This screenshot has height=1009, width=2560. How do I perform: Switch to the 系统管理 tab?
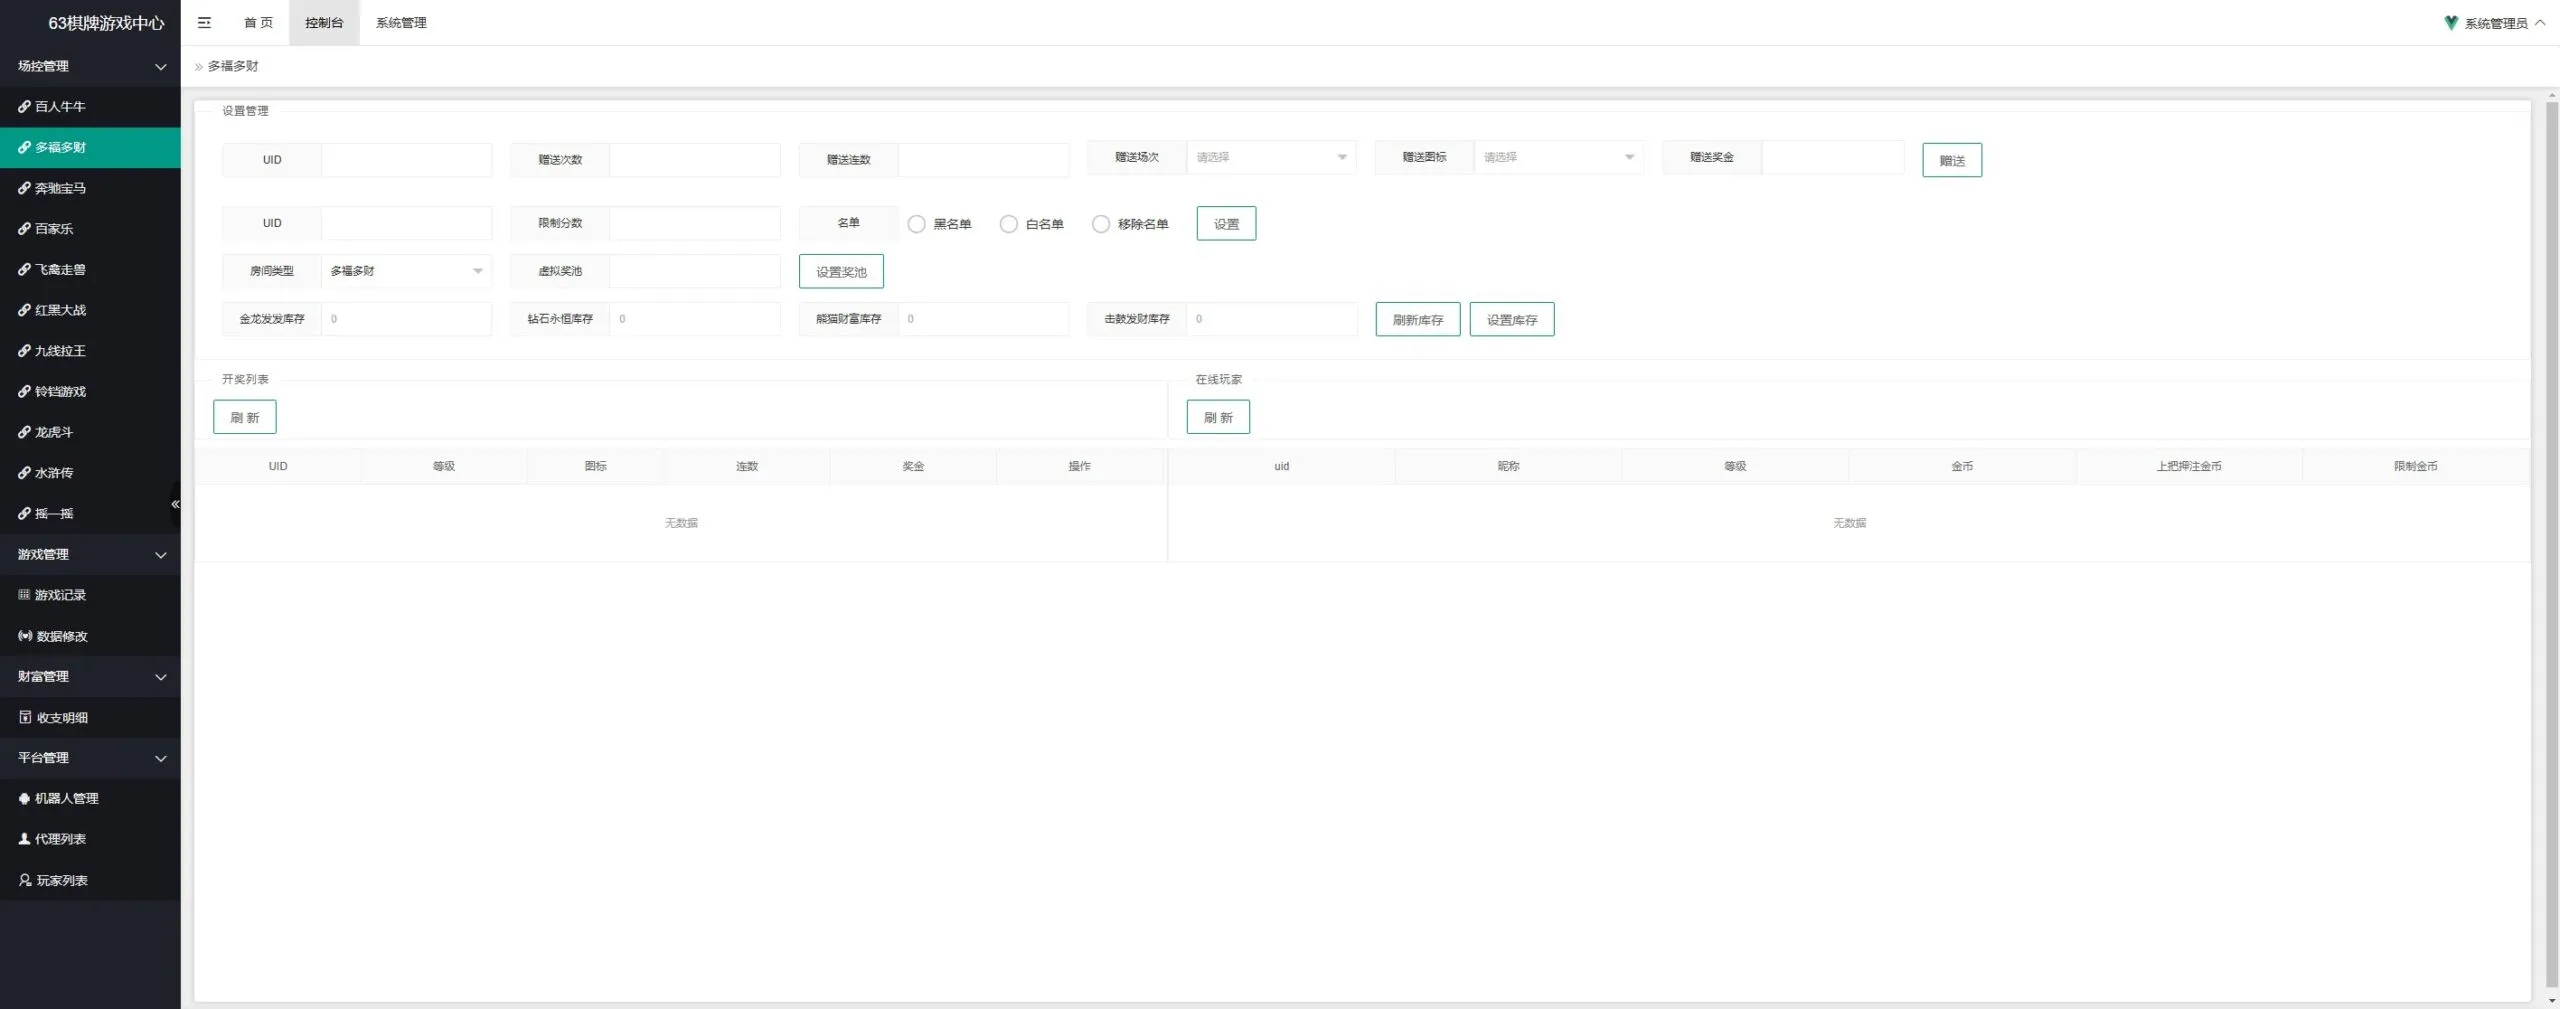401,22
